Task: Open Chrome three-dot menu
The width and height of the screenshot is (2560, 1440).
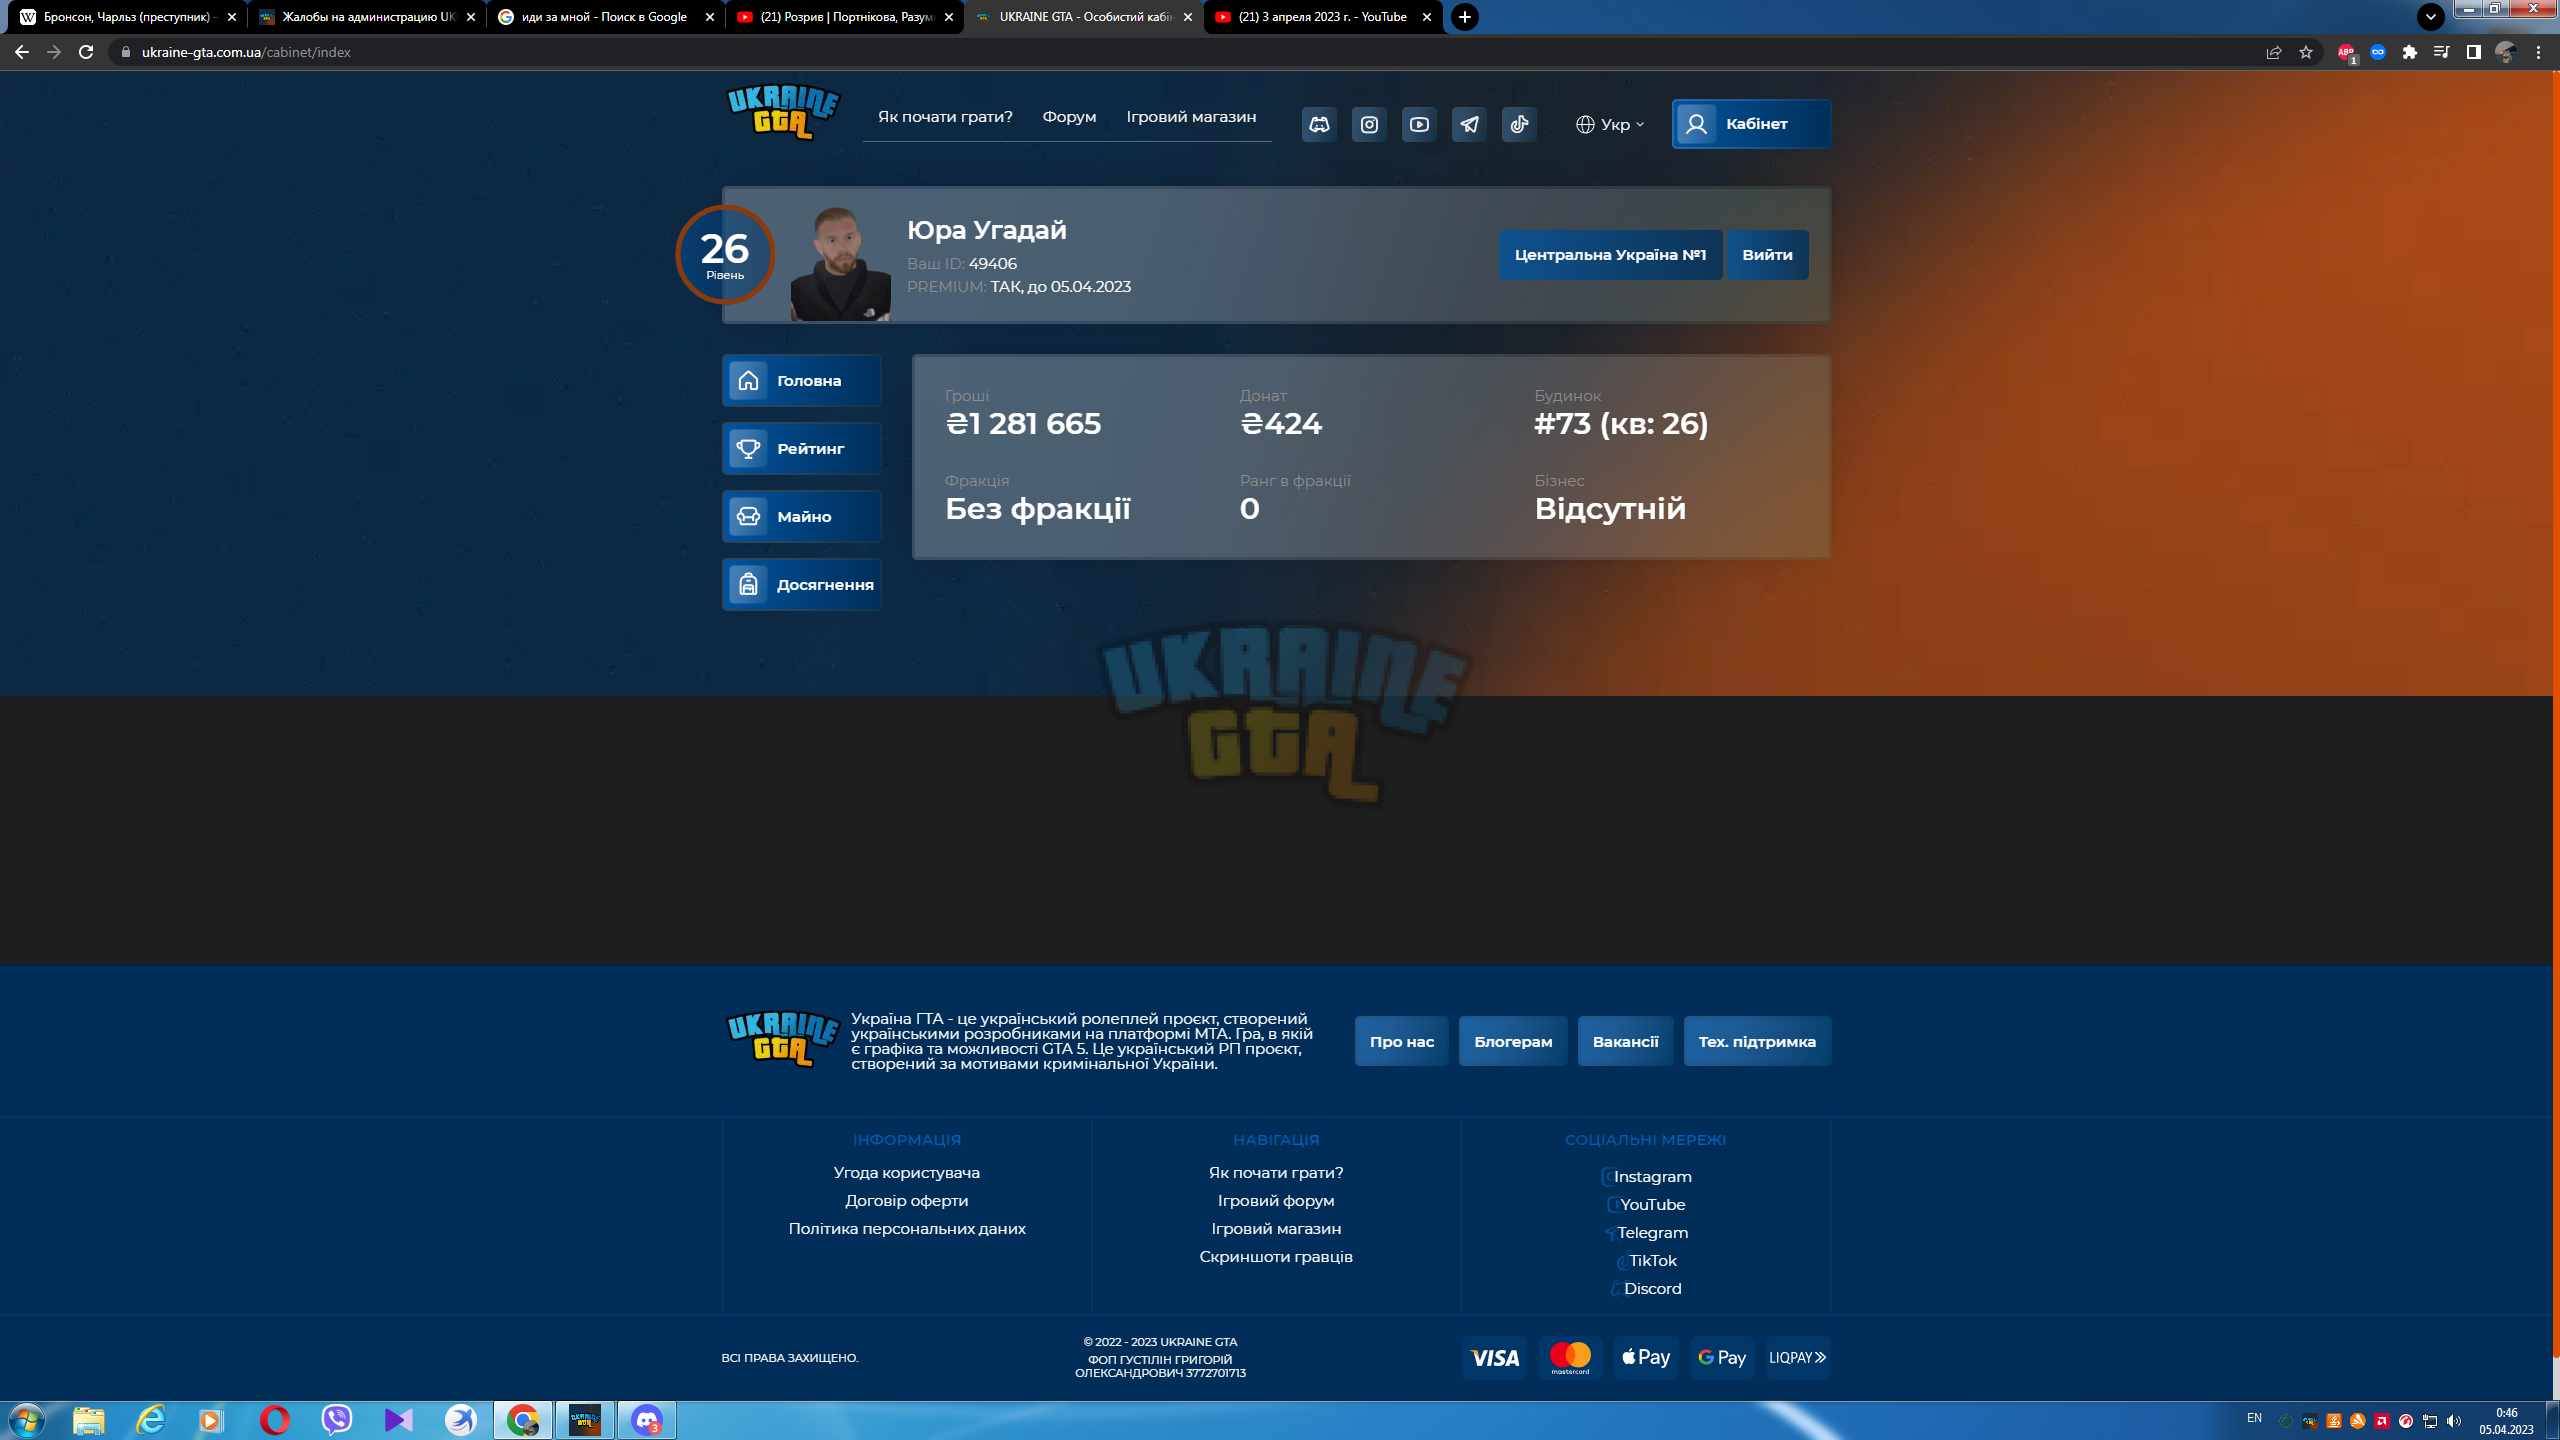Action: pyautogui.click(x=2538, y=52)
